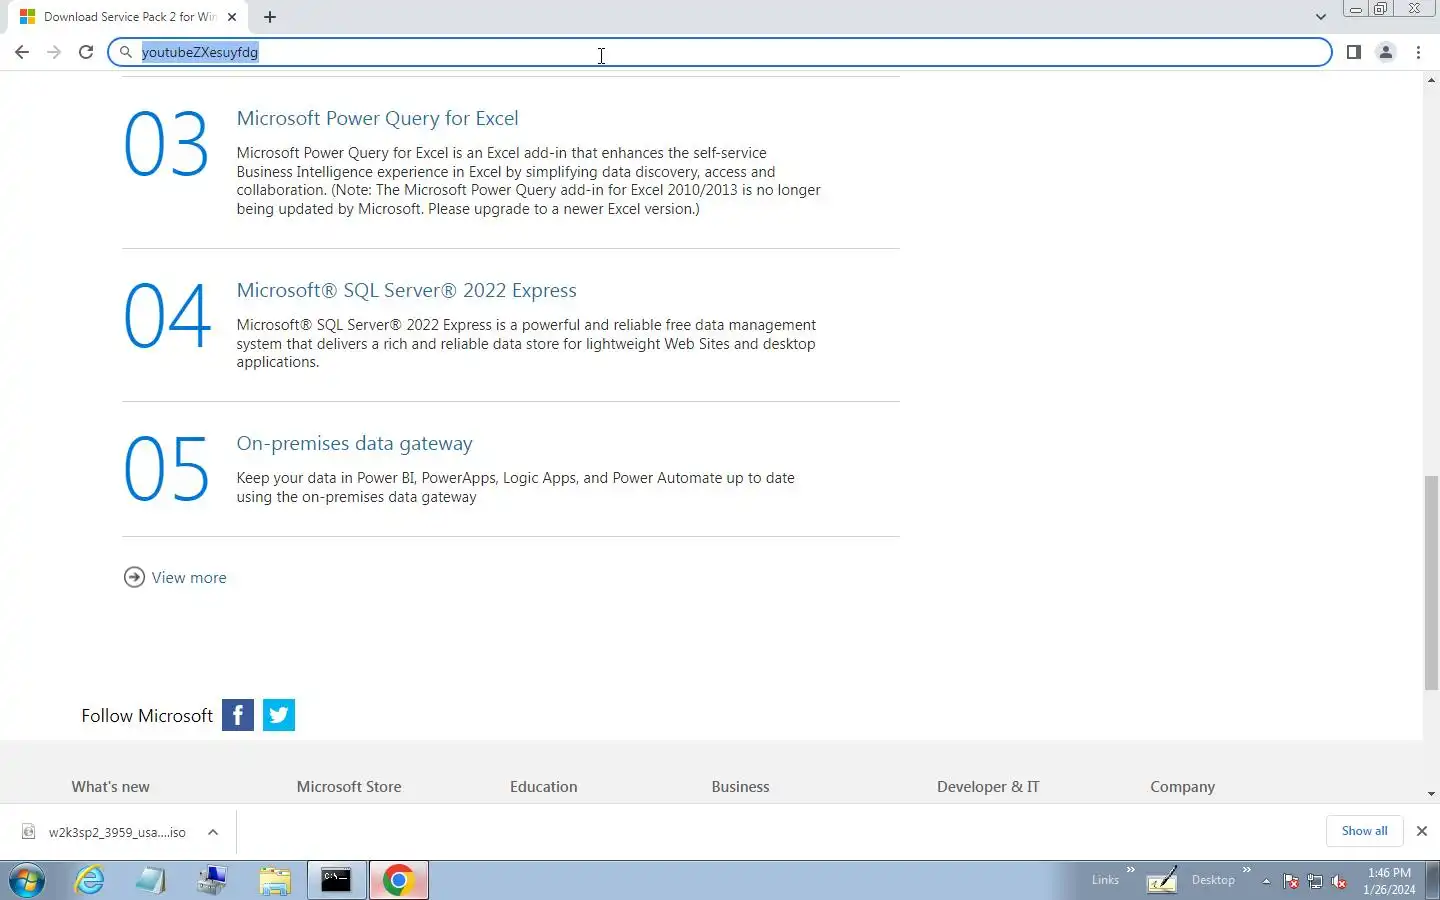Click the network tray icon
This screenshot has width=1440, height=900.
tap(1315, 881)
